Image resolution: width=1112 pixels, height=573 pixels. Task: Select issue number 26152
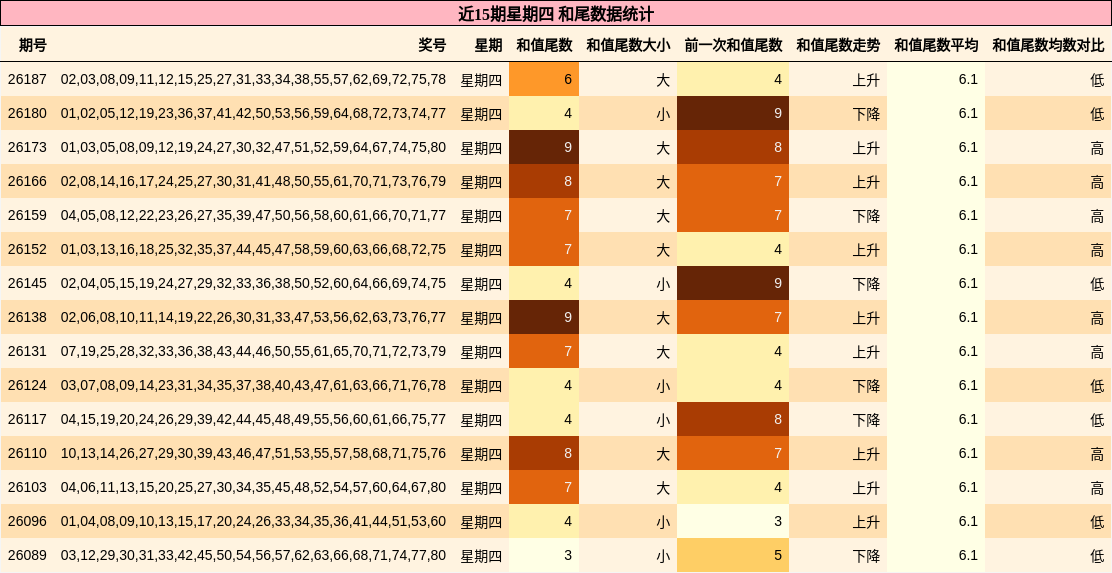point(27,250)
